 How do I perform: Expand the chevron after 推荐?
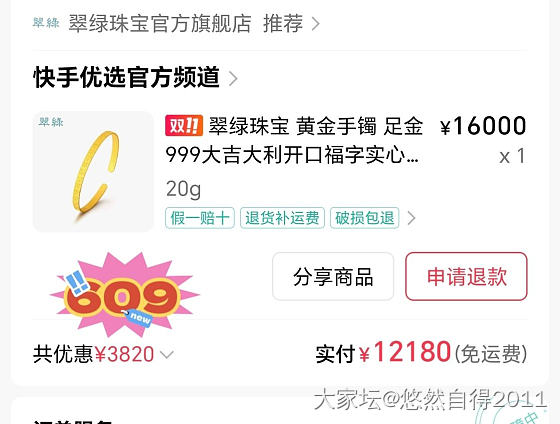(x=315, y=24)
